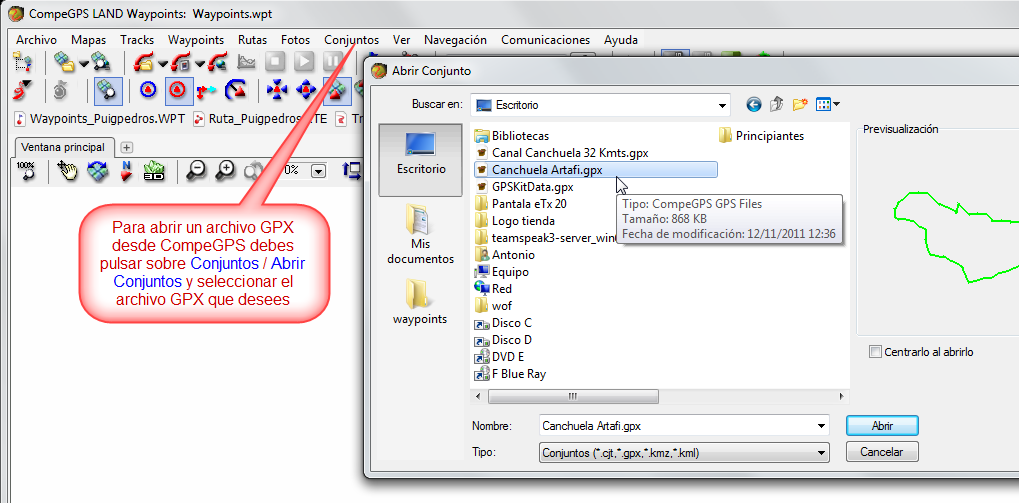Click the rotate map icon
1019x503 pixels.
coord(97,170)
